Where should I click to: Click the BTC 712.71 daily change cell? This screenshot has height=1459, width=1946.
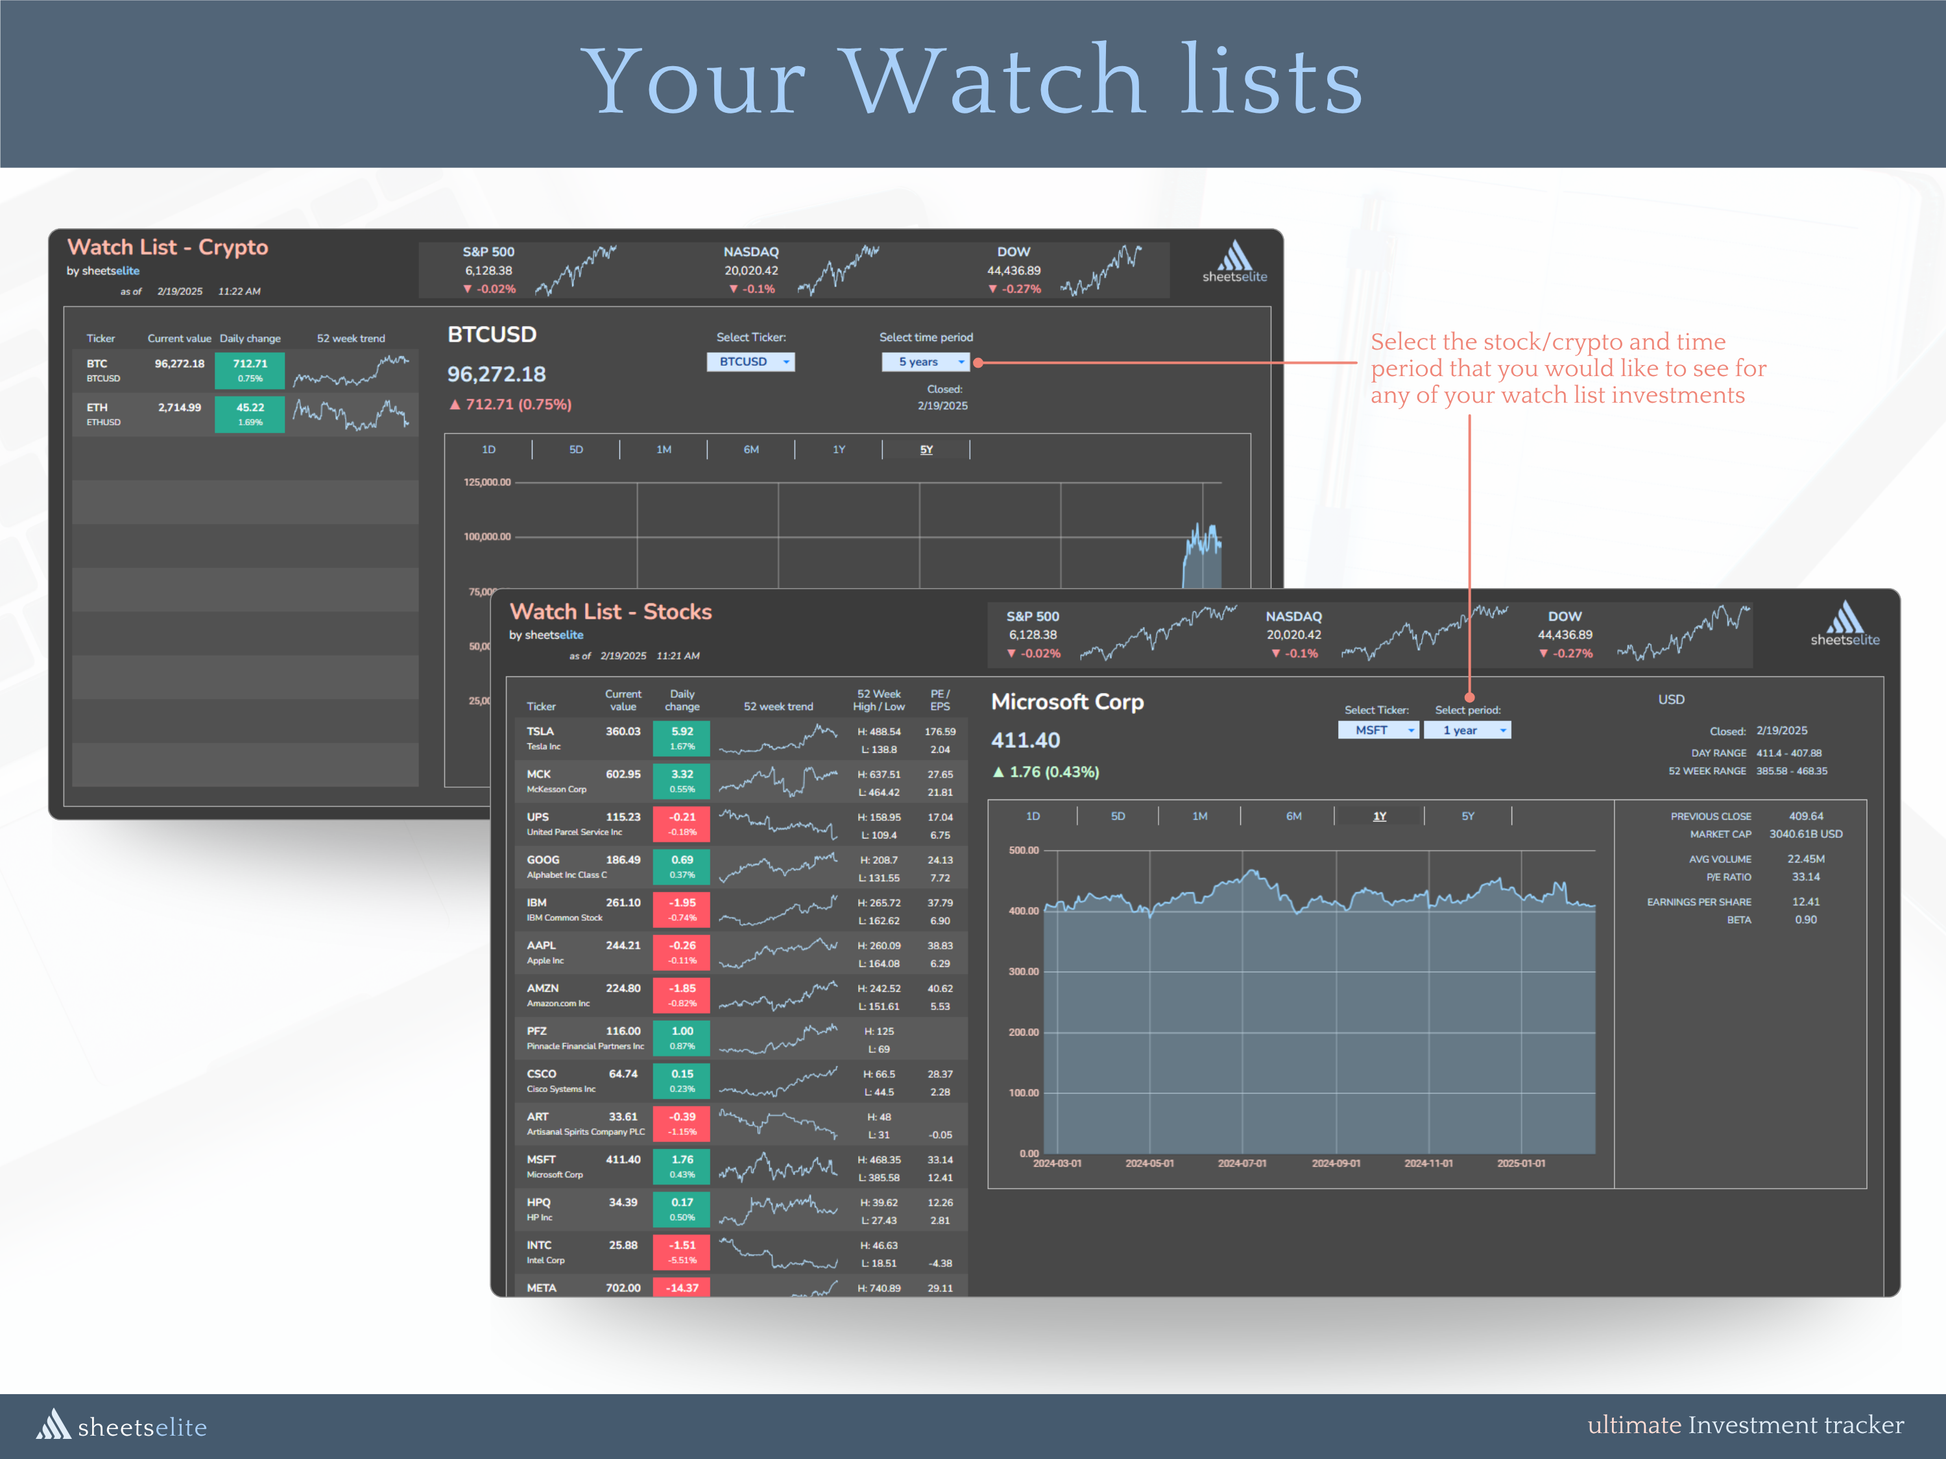[x=250, y=370]
